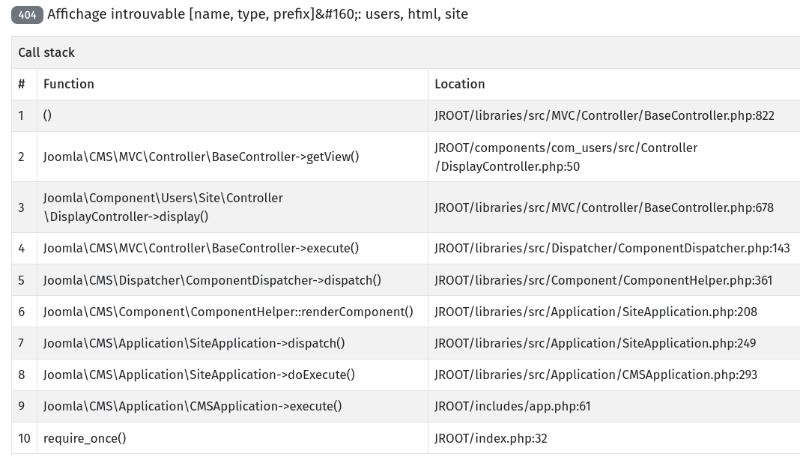Click the 404 error badge
This screenshot has width=800, height=458.
(27, 15)
